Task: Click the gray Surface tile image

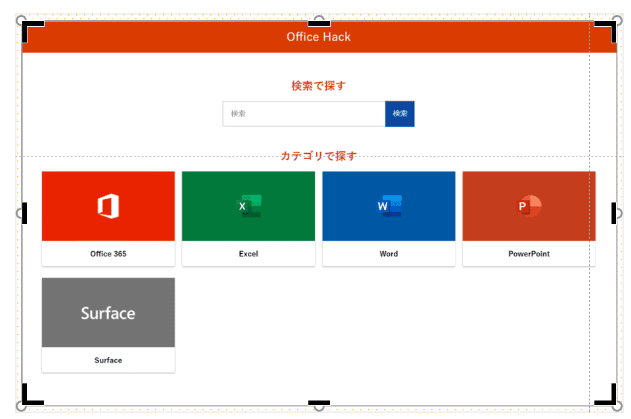Action: pyautogui.click(x=108, y=313)
